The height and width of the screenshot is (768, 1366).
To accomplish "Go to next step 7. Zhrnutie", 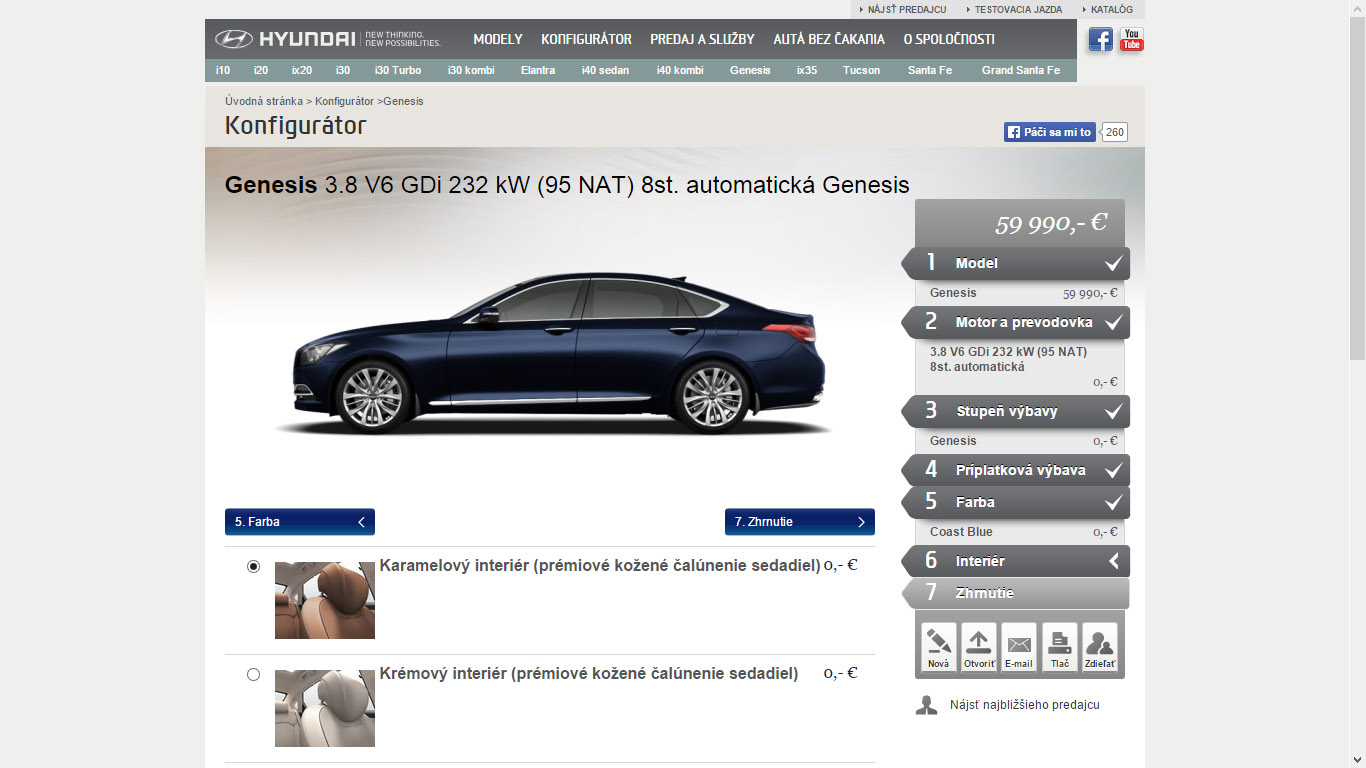I will click(x=799, y=522).
